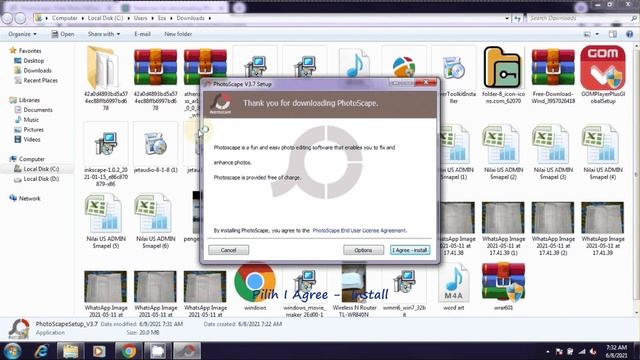Show hidden tray icons arrow
640x360 pixels.
pyautogui.click(x=547, y=351)
